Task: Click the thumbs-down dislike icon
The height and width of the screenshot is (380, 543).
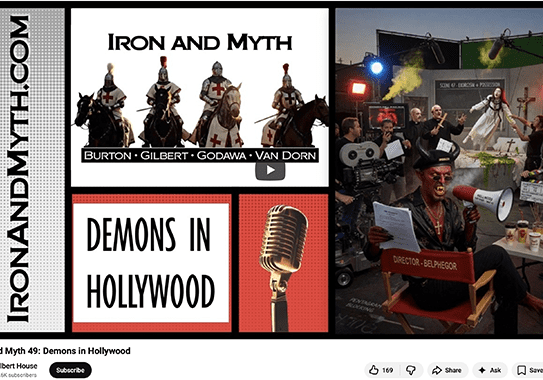Action: [x=411, y=370]
